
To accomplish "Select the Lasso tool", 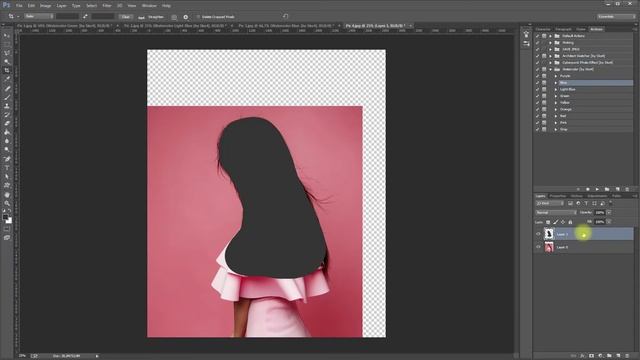I will (7, 53).
